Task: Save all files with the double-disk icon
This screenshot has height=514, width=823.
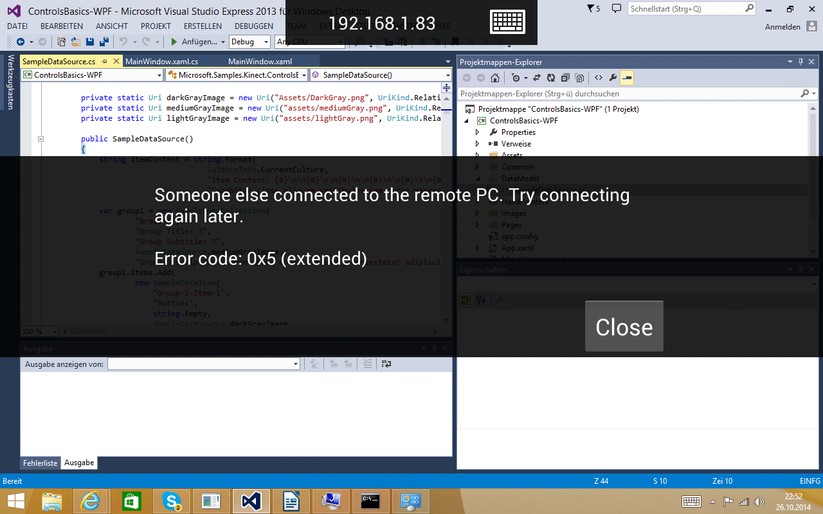Action: click(x=104, y=41)
